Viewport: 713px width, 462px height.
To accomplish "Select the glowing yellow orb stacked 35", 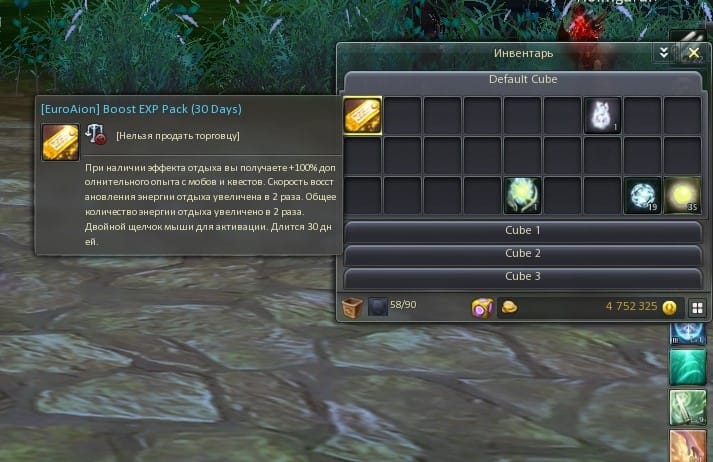I will pyautogui.click(x=682, y=196).
